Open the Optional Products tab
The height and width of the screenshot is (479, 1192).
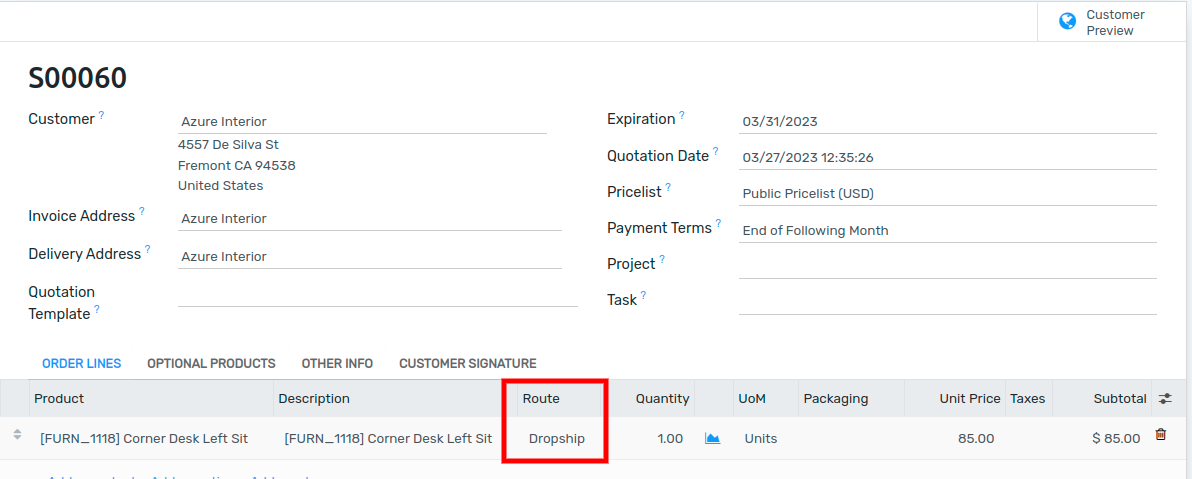tap(211, 363)
